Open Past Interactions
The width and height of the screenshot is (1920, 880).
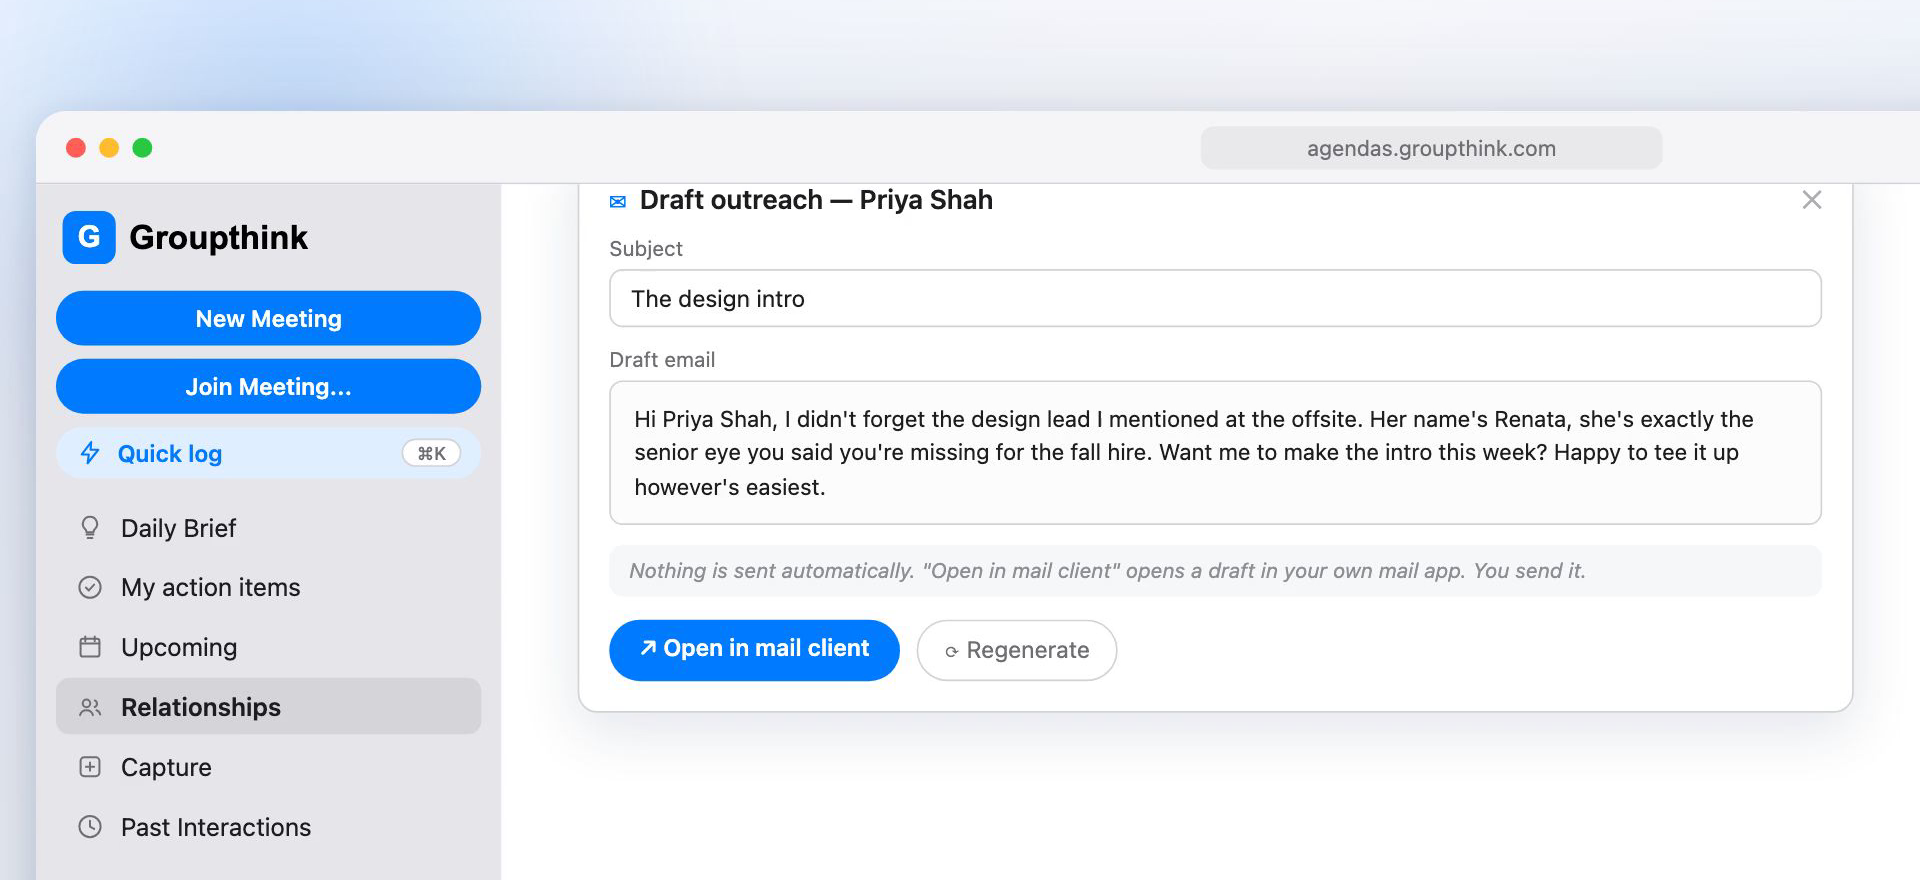pos(268,827)
